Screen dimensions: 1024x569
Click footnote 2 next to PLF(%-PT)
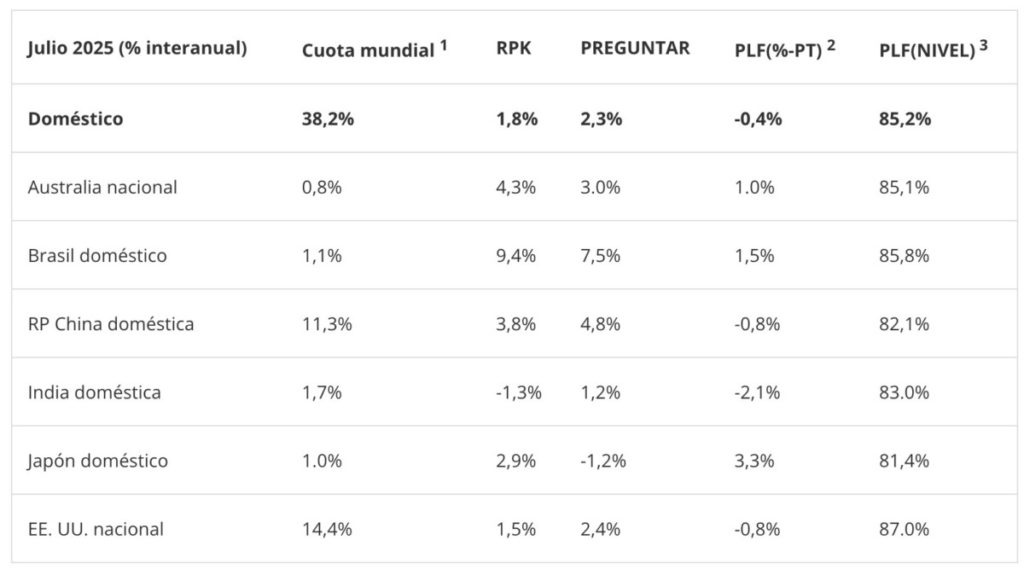(831, 44)
